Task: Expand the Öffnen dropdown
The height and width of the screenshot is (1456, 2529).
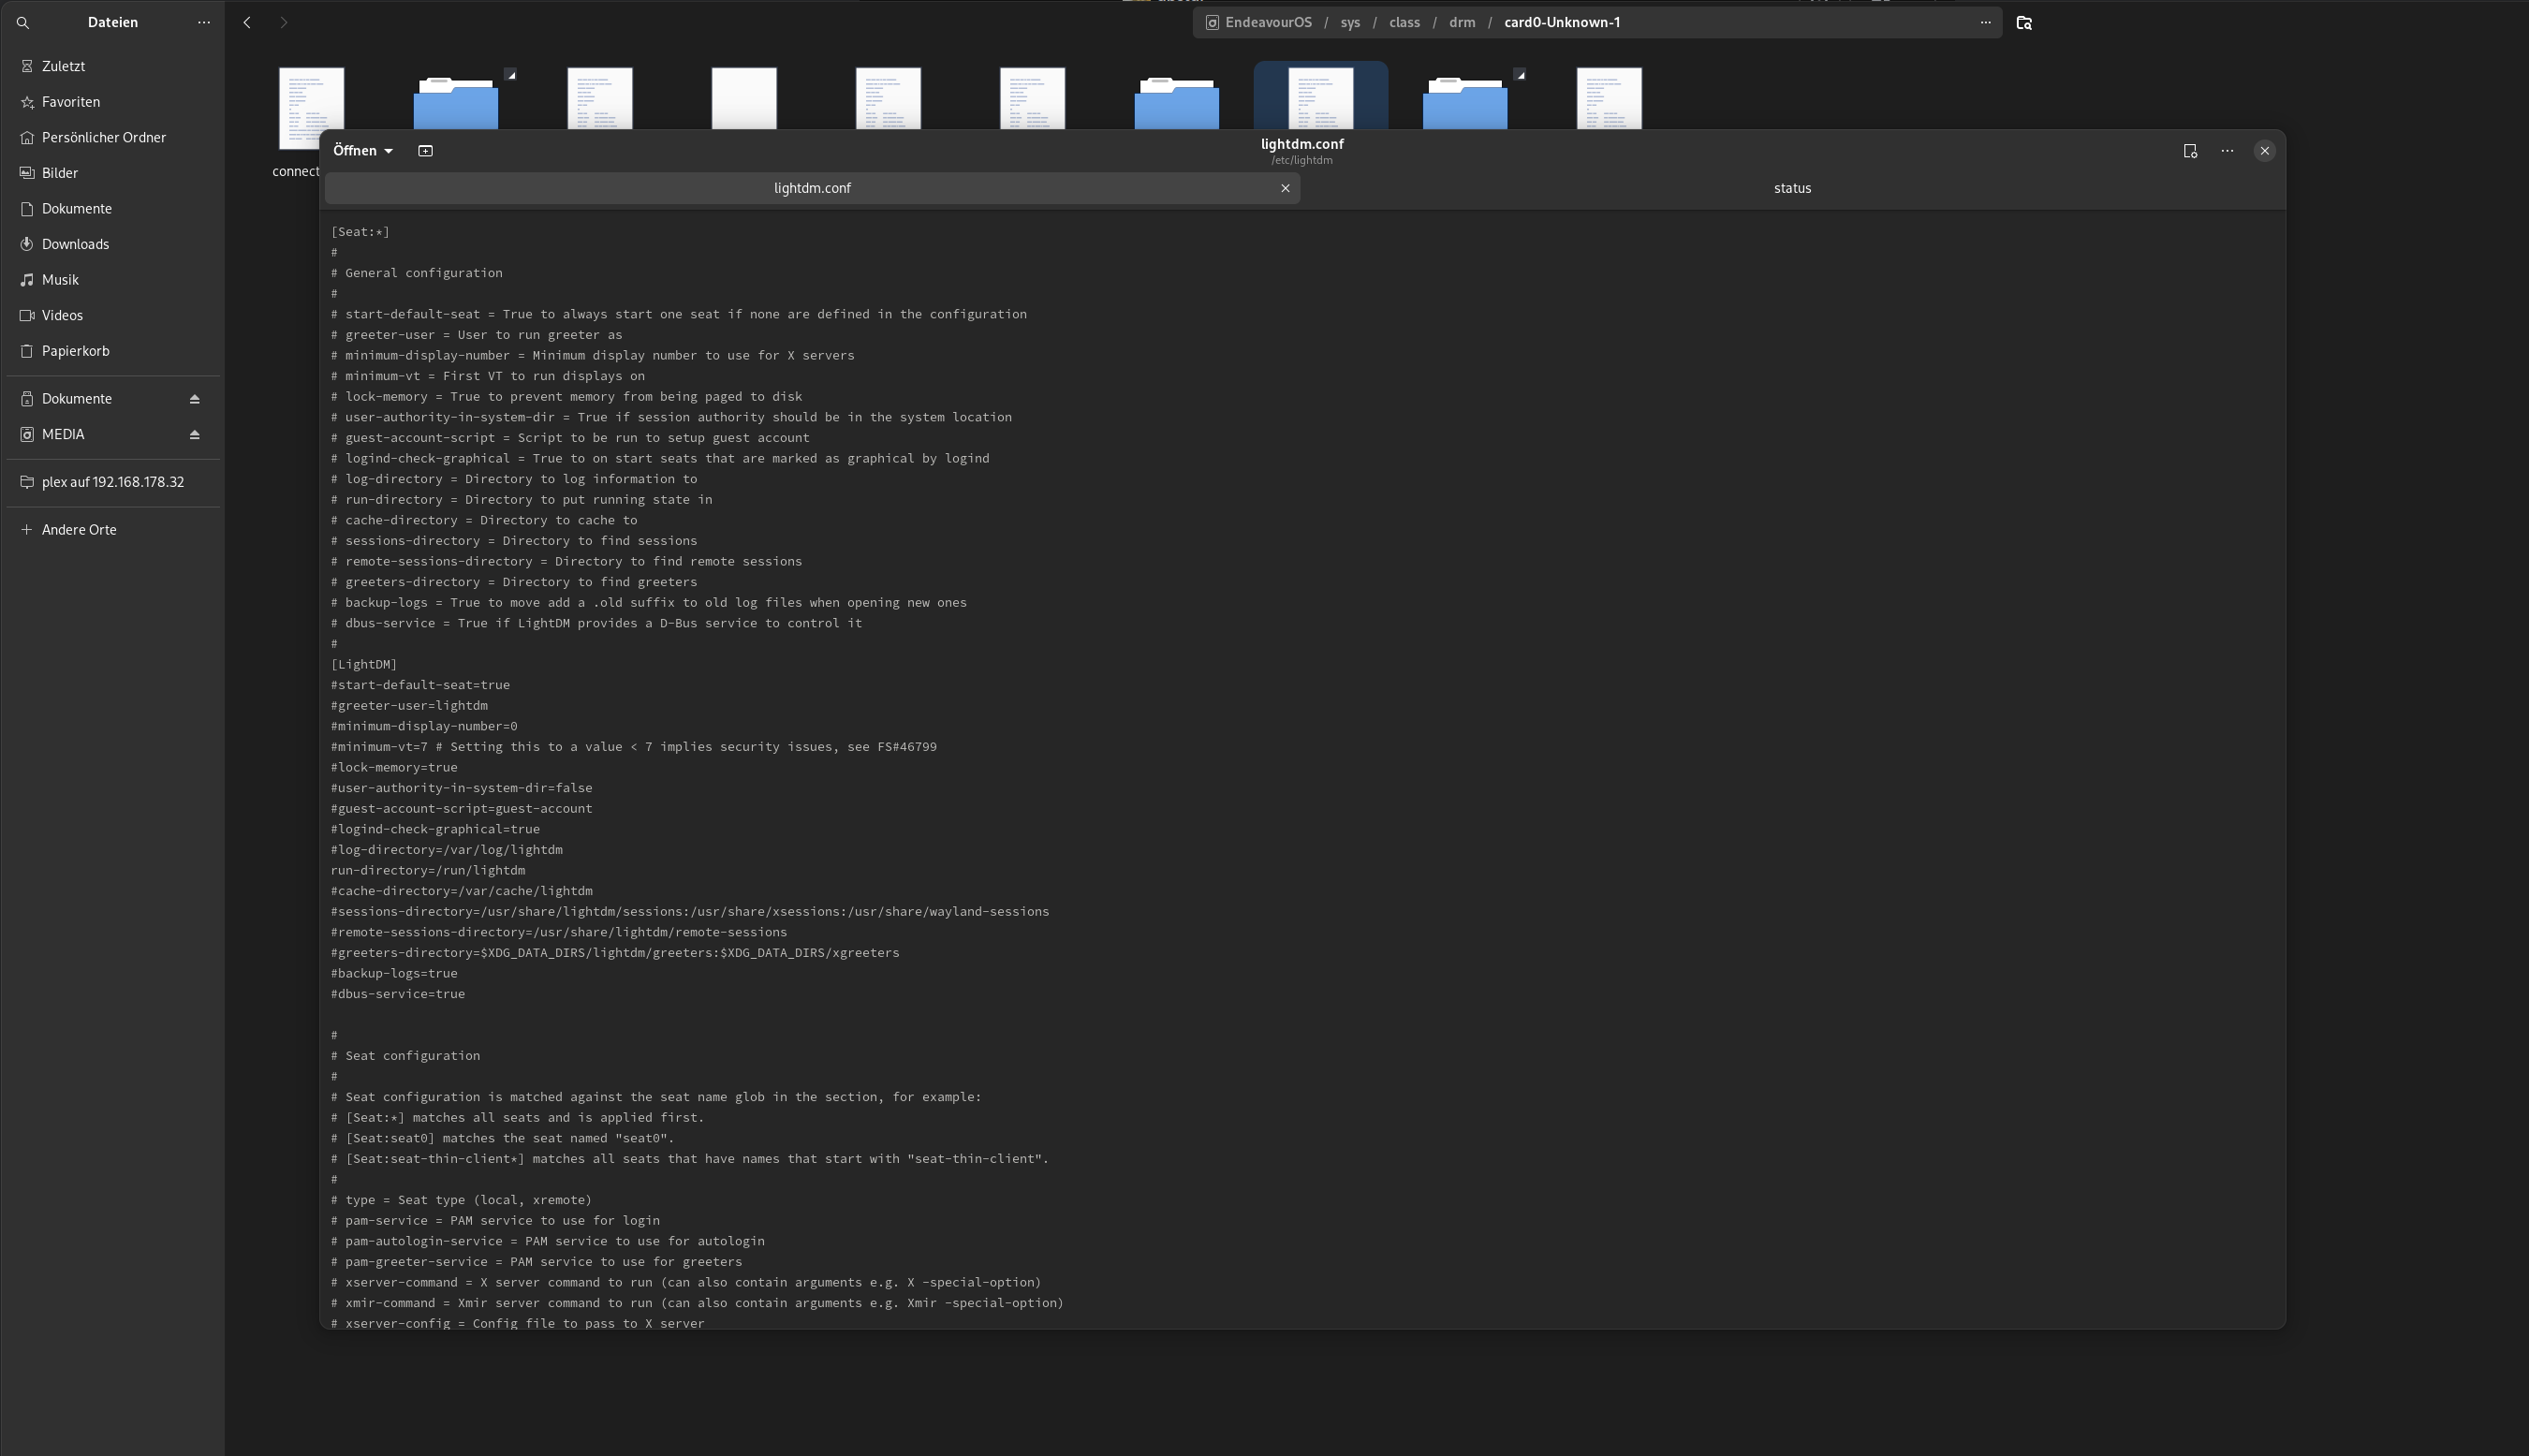Action: click(x=363, y=151)
